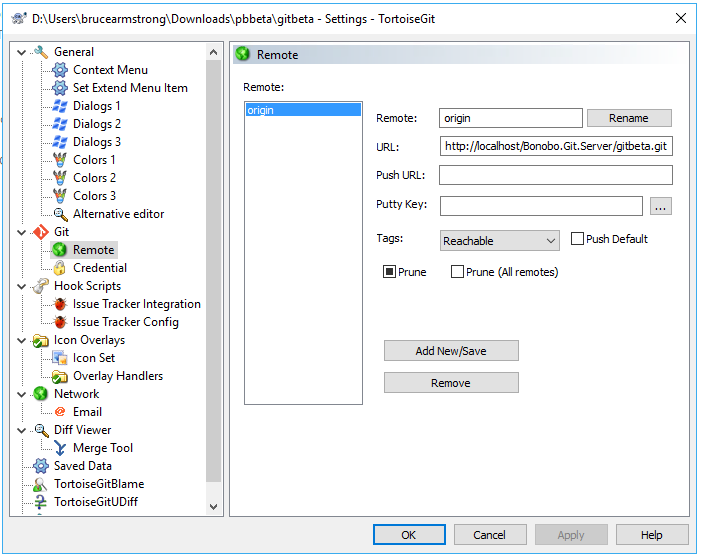This screenshot has height=560, width=702.
Task: Click the Colors 1 palette icon
Action: pyautogui.click(x=60, y=160)
